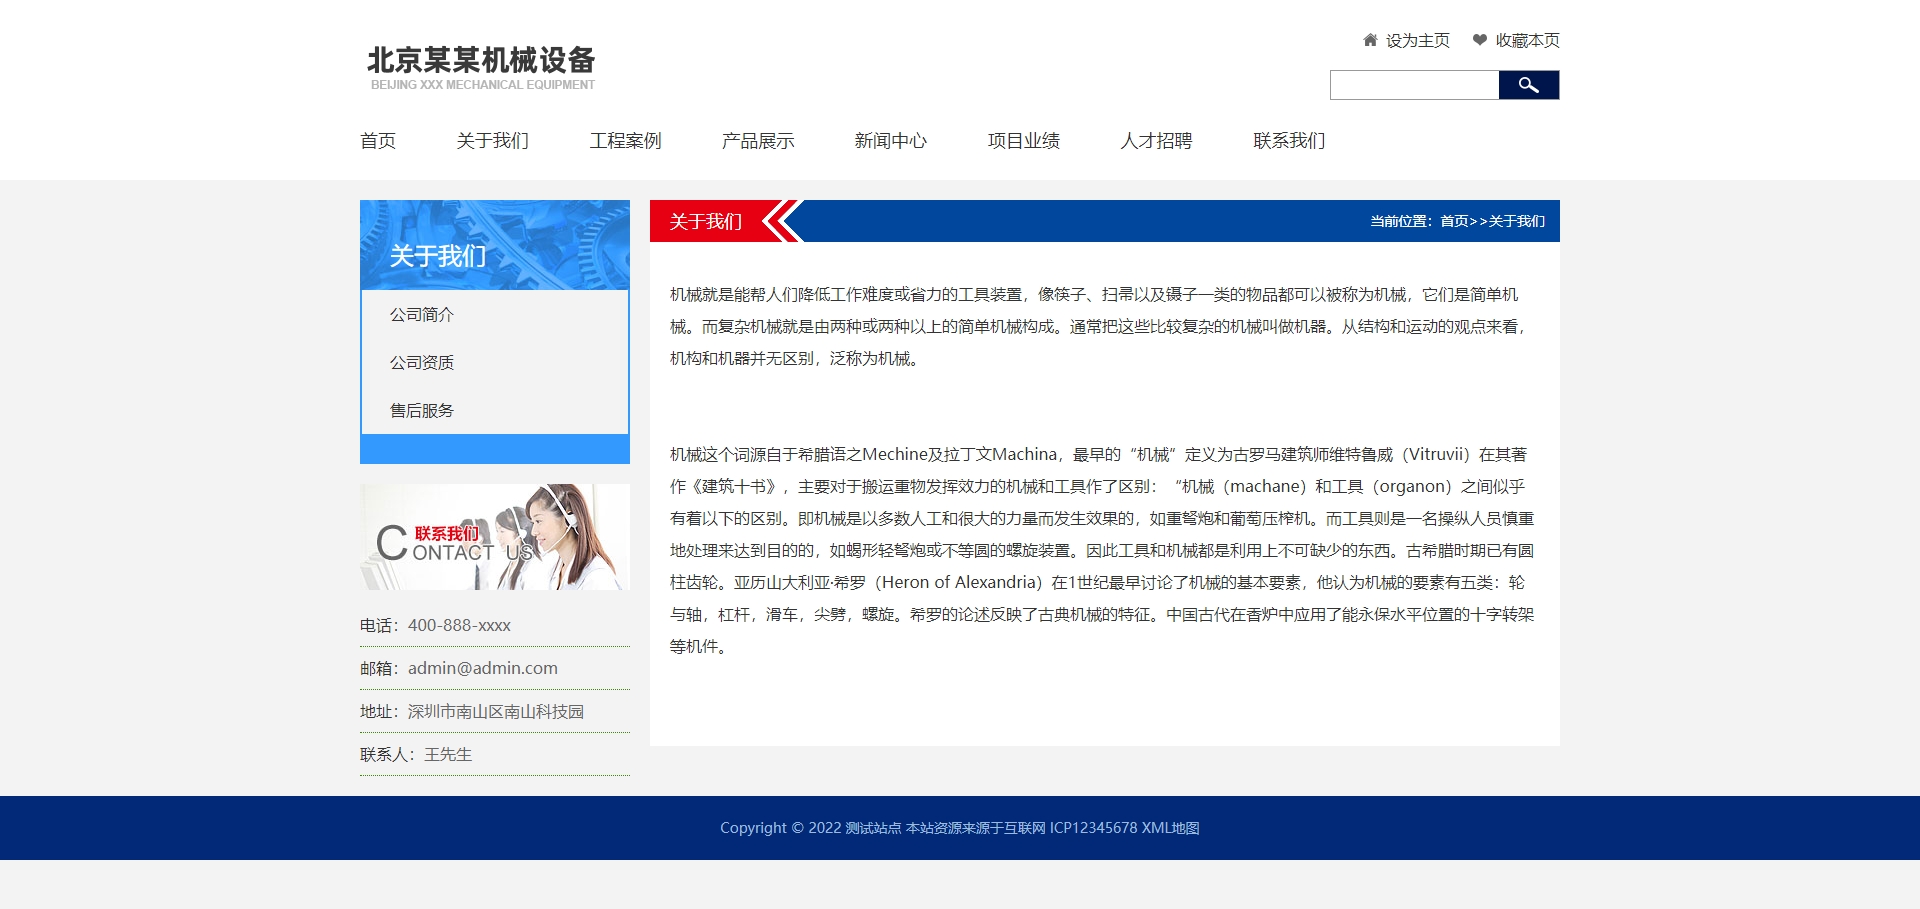Screen dimensions: 1920x909
Task: Click the home icon beside 设为主页
Action: click(x=1370, y=40)
